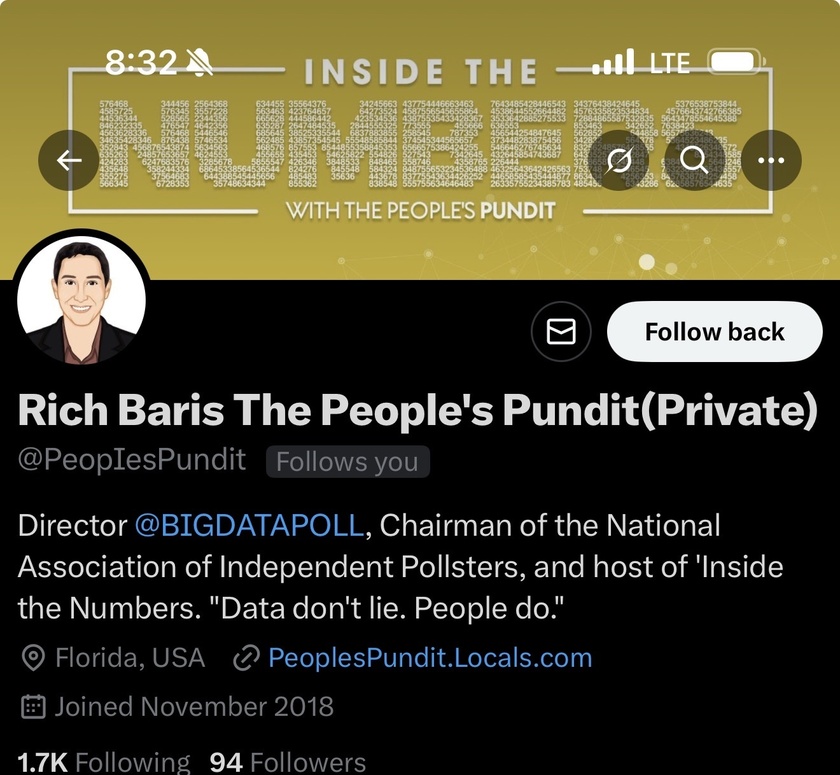View the 1.7K Following list

click(x=103, y=762)
